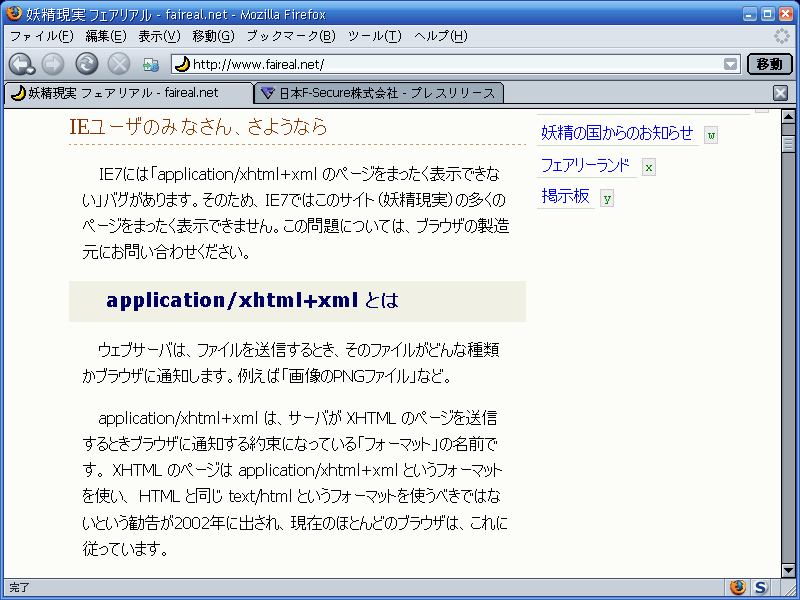Open the 編集(E) menu
Viewport: 800px width, 600px height.
[x=106, y=36]
